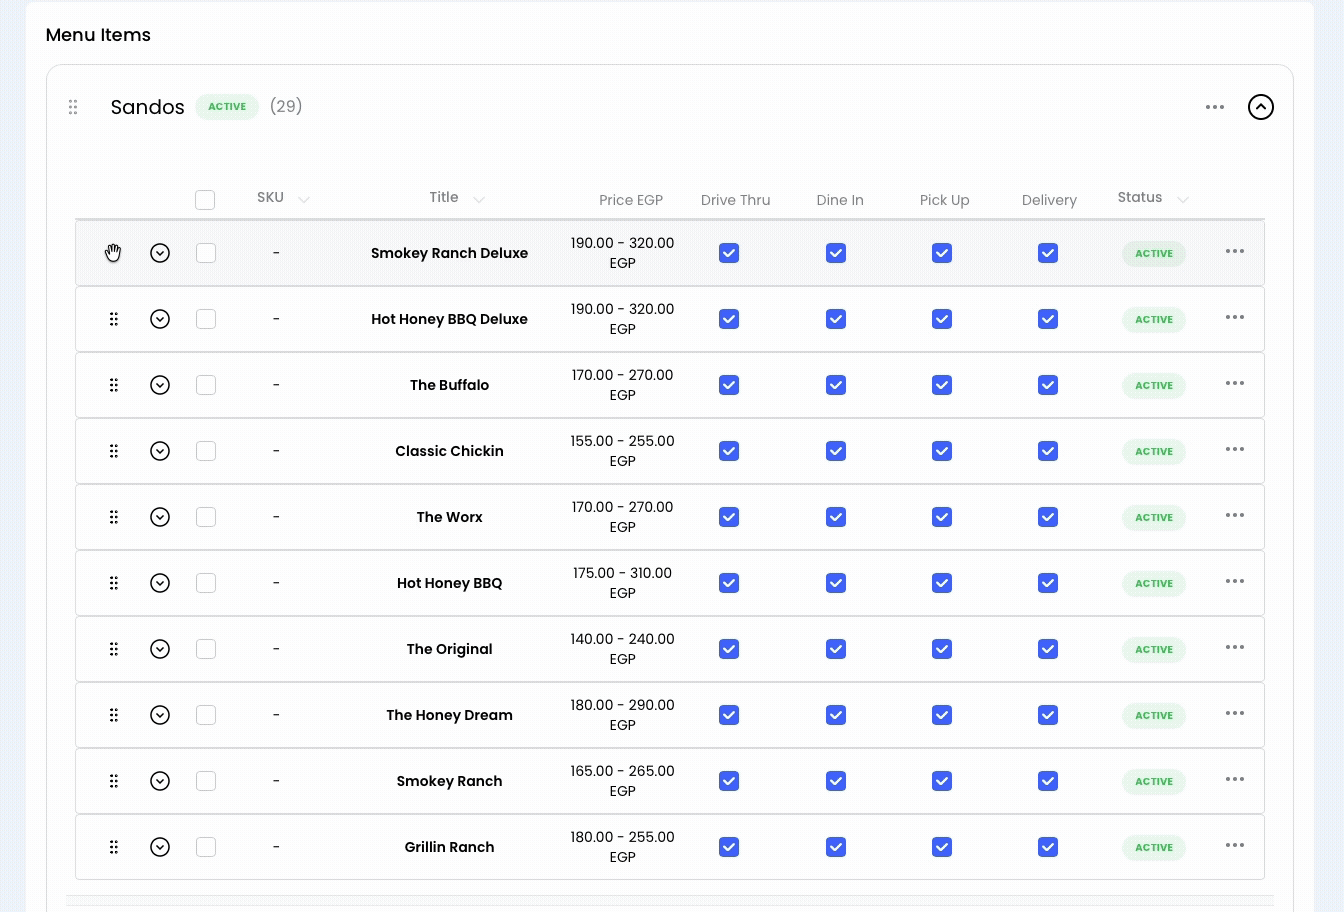The image size is (1344, 912).
Task: Sort by the SKU column header
Action: (x=283, y=198)
